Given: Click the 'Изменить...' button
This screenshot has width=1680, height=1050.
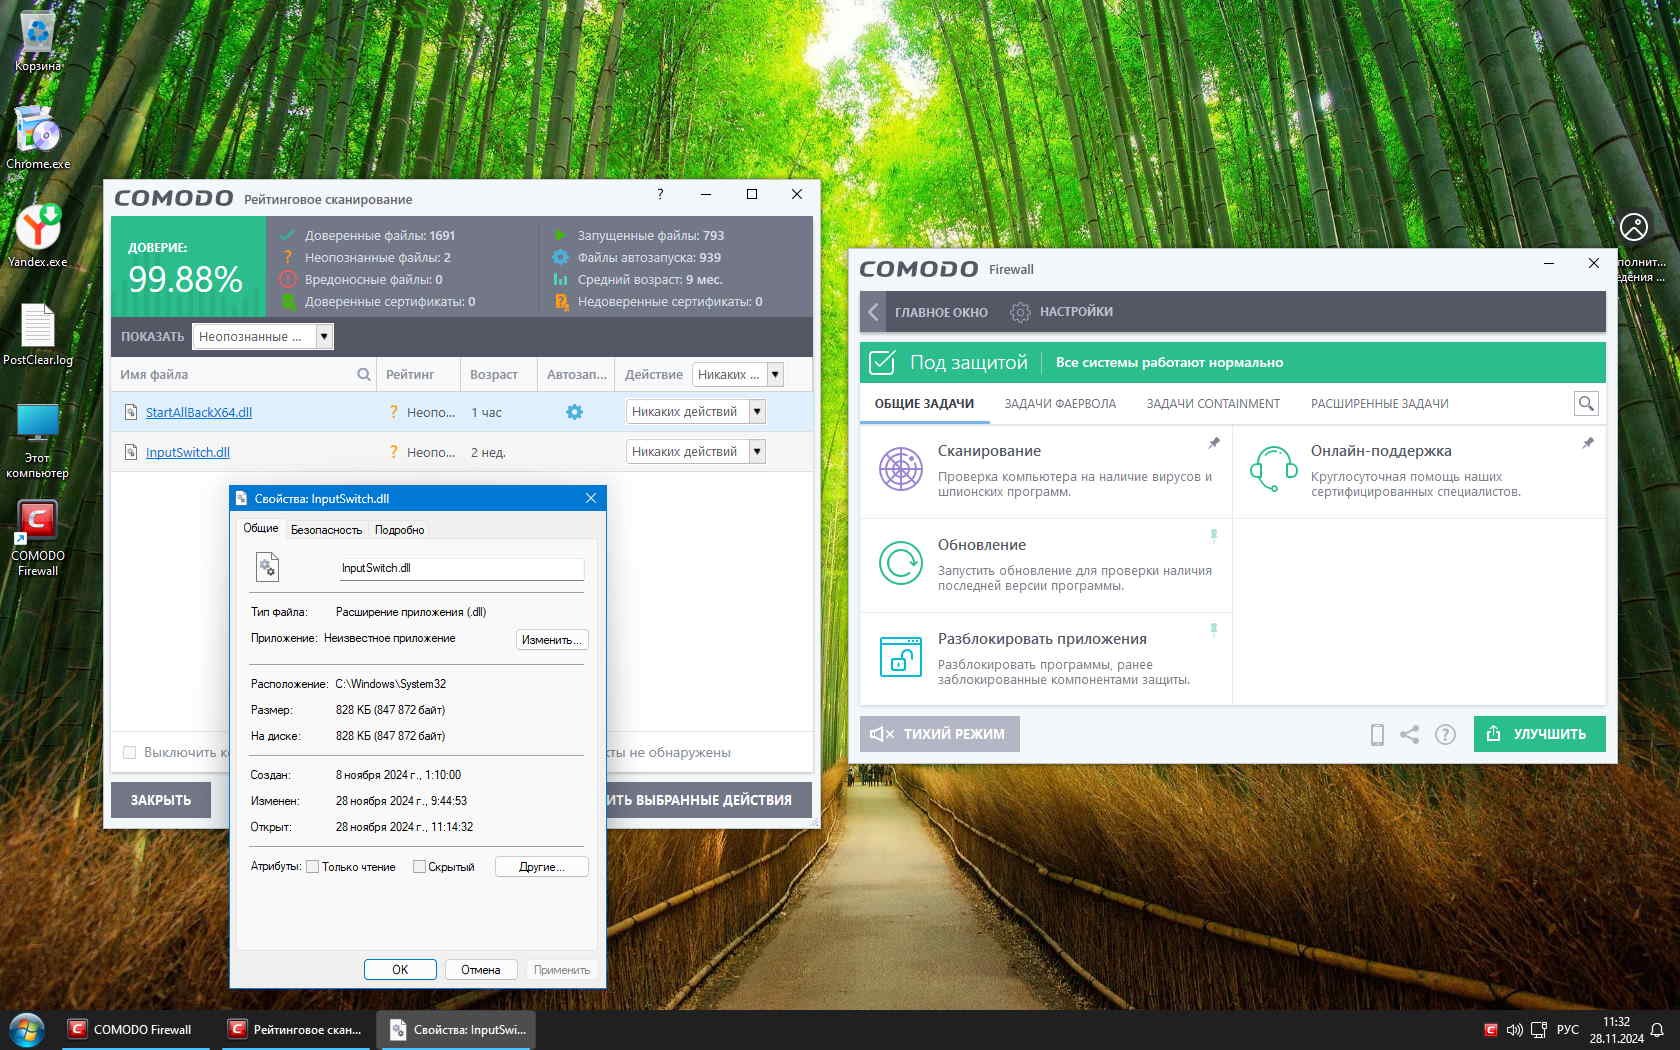Looking at the screenshot, I should tap(551, 640).
